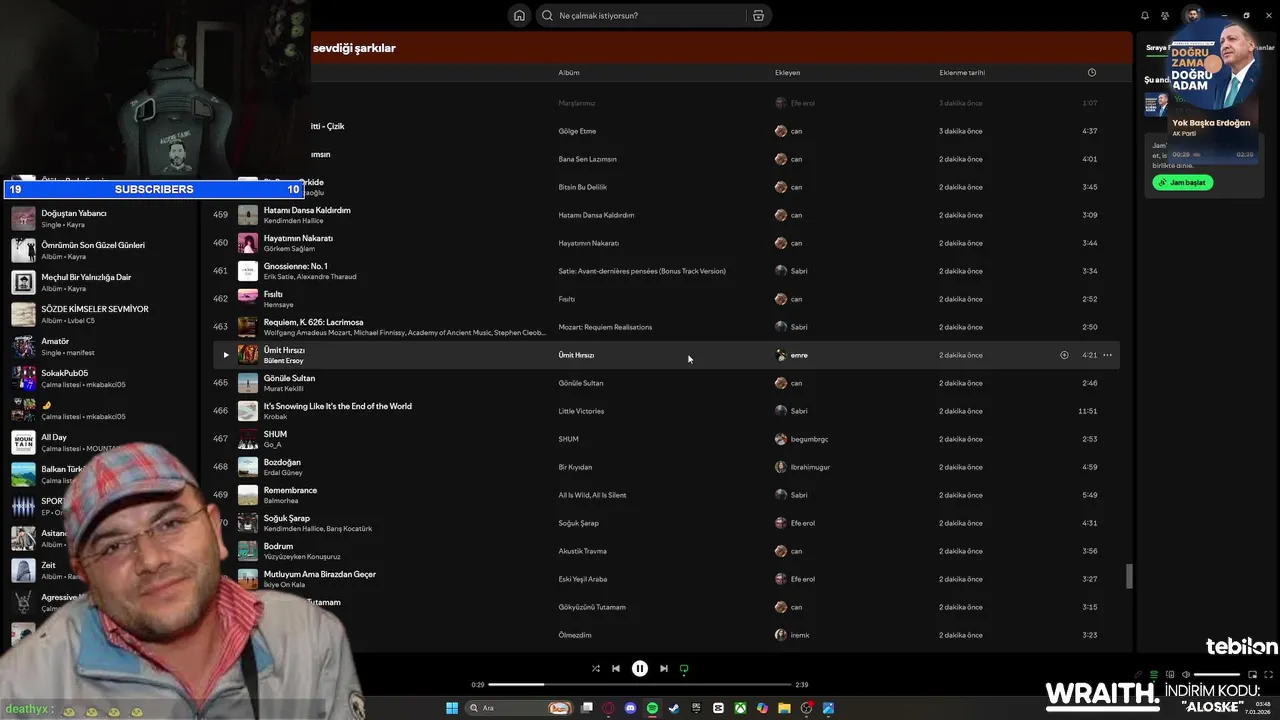
Task: Select the SHUM track row
Action: [x=665, y=439]
